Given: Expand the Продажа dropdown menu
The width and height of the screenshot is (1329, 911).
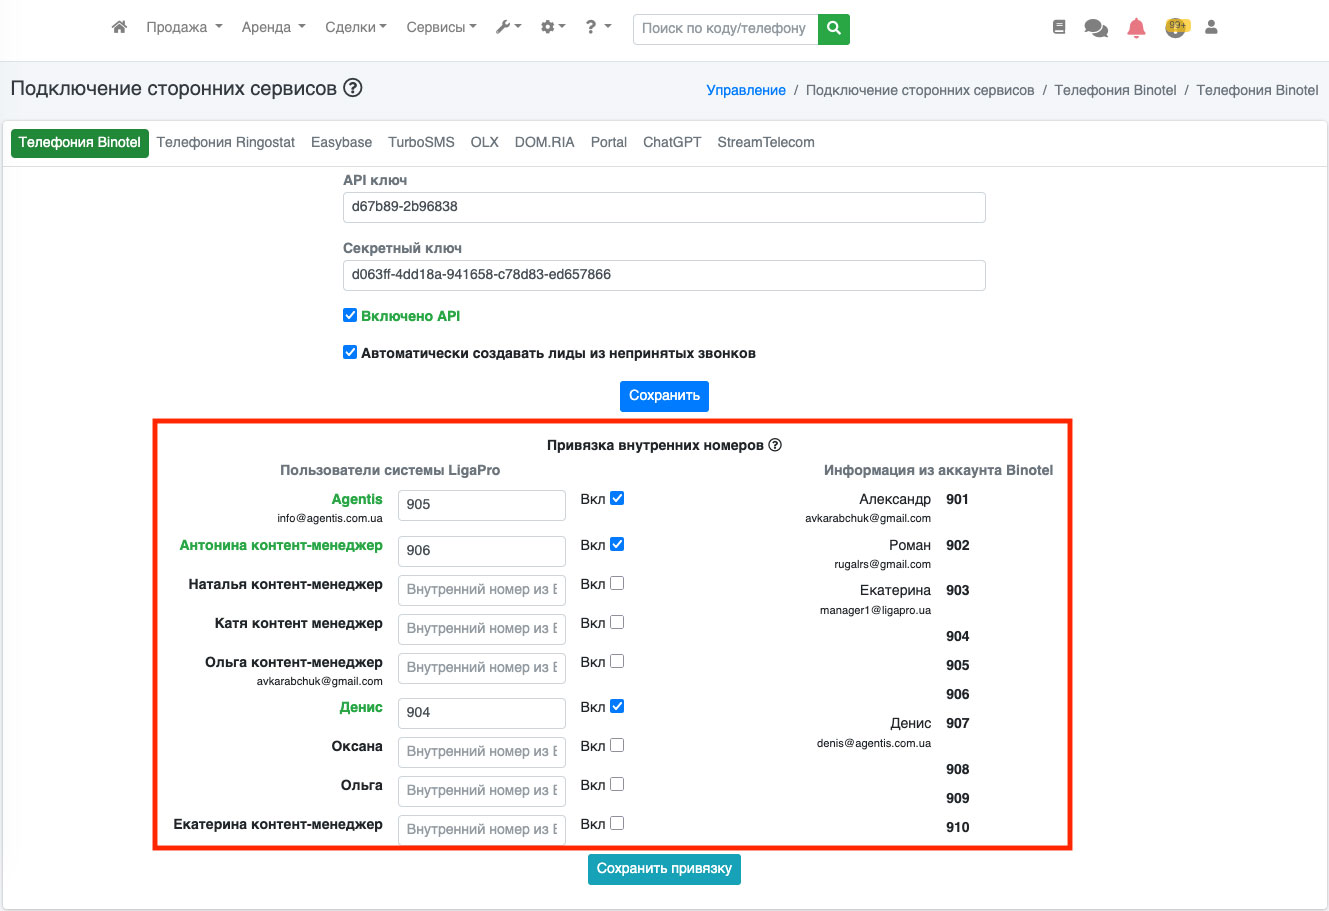Looking at the screenshot, I should click(x=184, y=27).
